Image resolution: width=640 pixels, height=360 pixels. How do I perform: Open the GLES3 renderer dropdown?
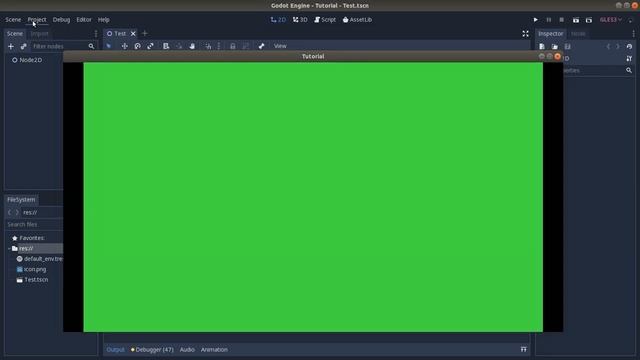[x=611, y=20]
